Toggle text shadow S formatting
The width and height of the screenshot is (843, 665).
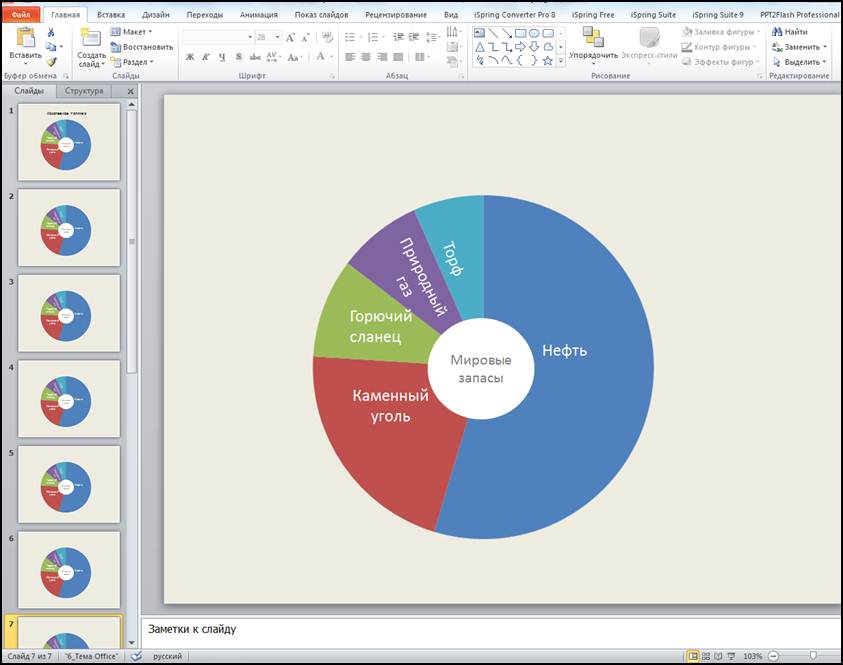coord(239,57)
